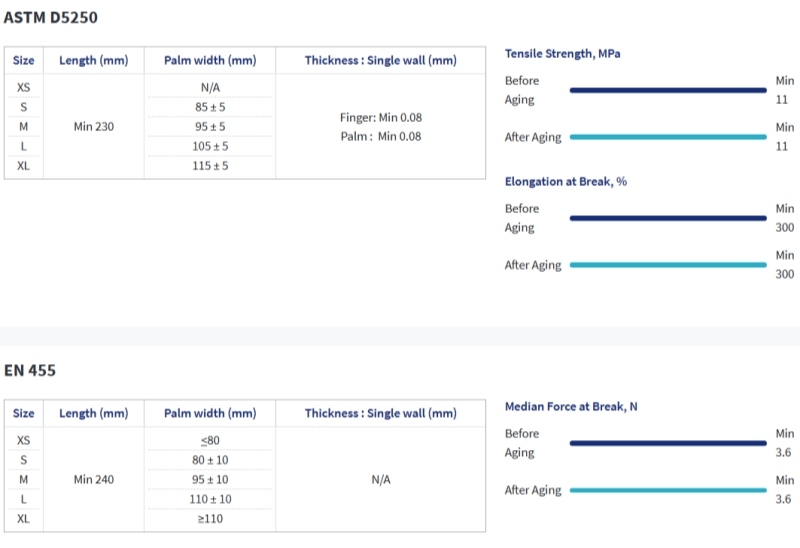This screenshot has height=548, width=800.
Task: Select the Elongation at Break, % title
Action: pos(565,182)
